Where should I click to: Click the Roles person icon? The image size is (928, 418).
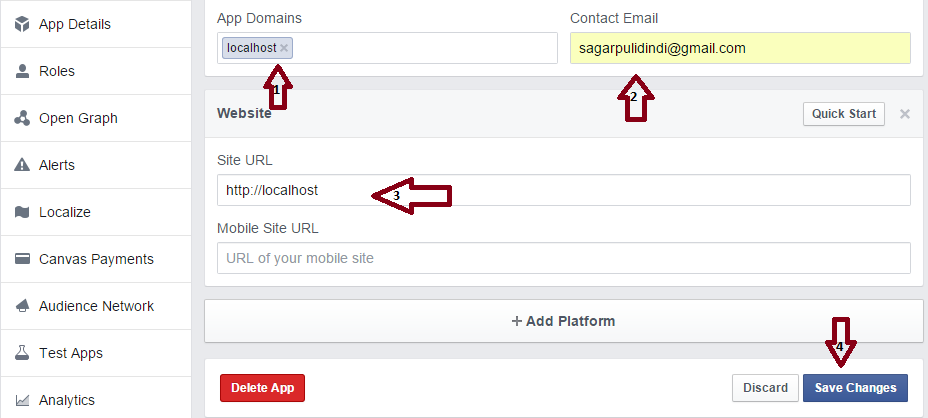(x=22, y=71)
